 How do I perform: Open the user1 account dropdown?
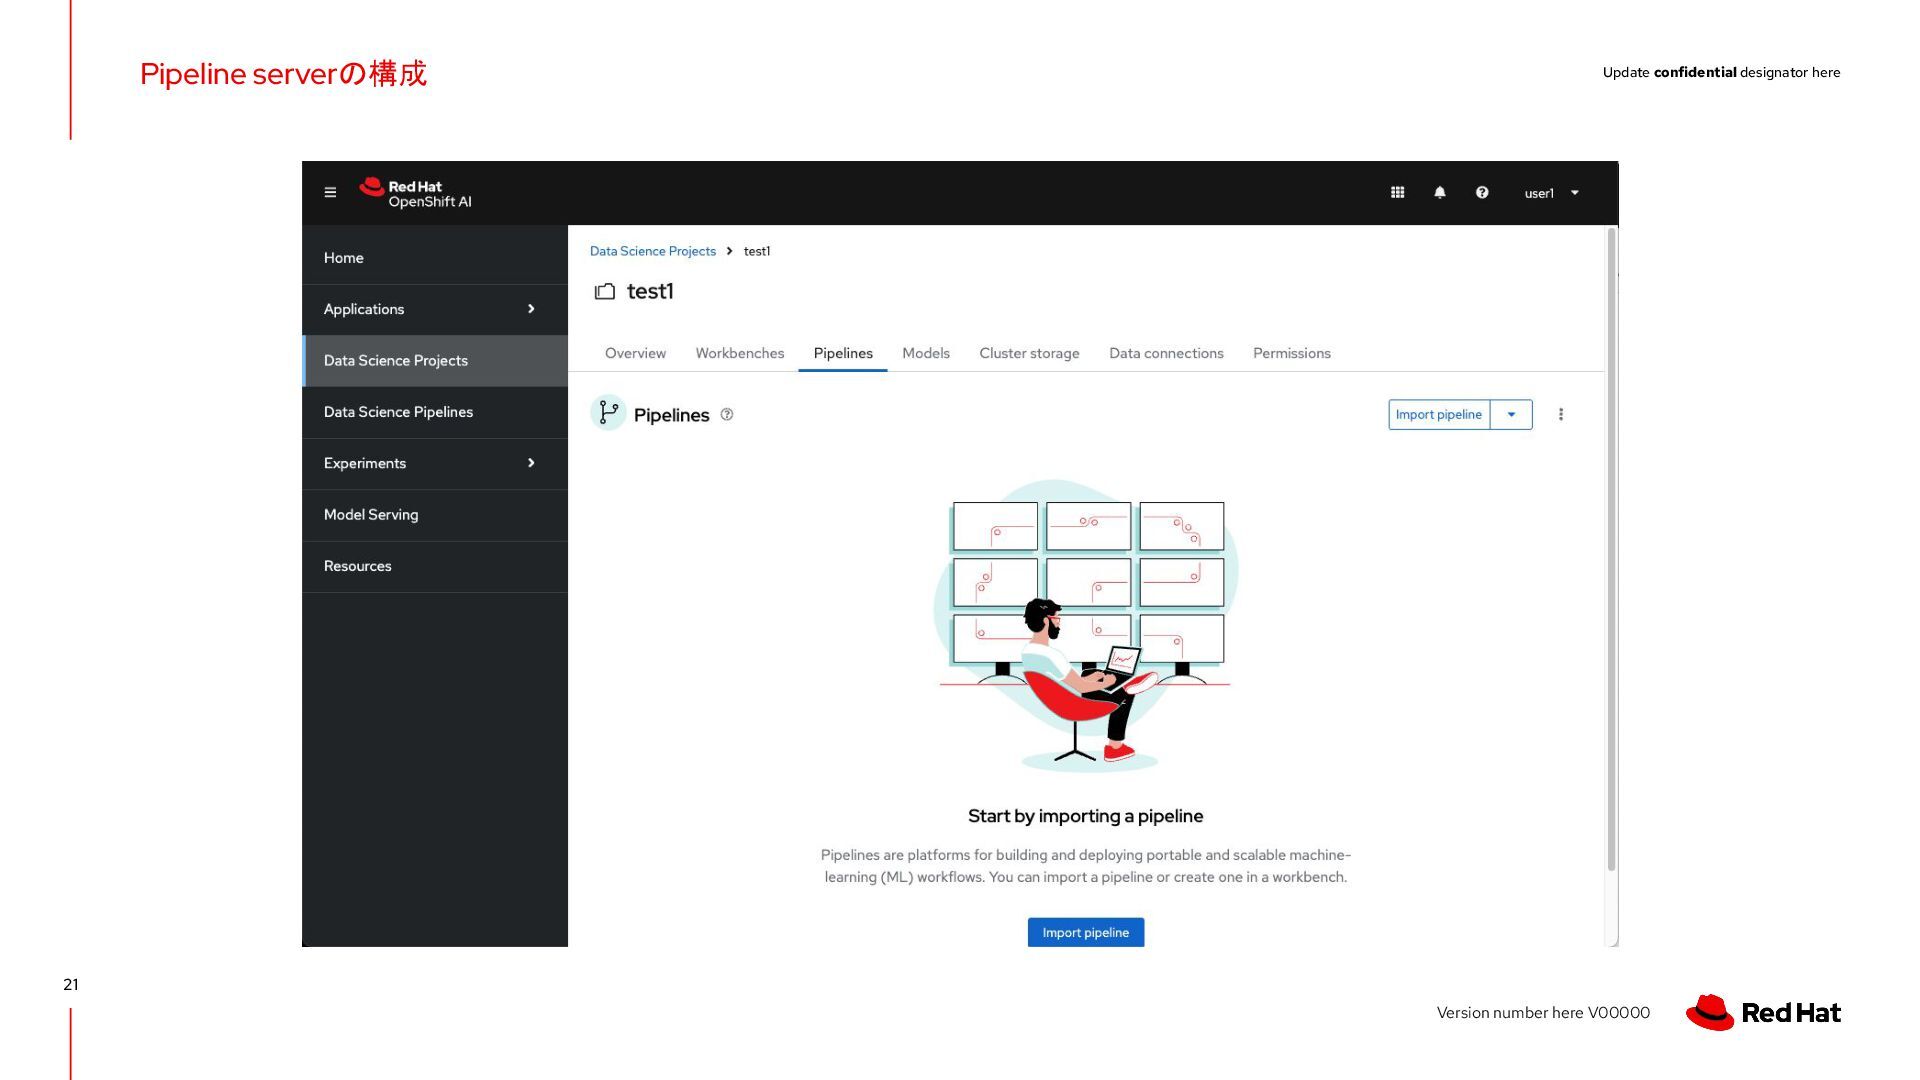coord(1551,193)
